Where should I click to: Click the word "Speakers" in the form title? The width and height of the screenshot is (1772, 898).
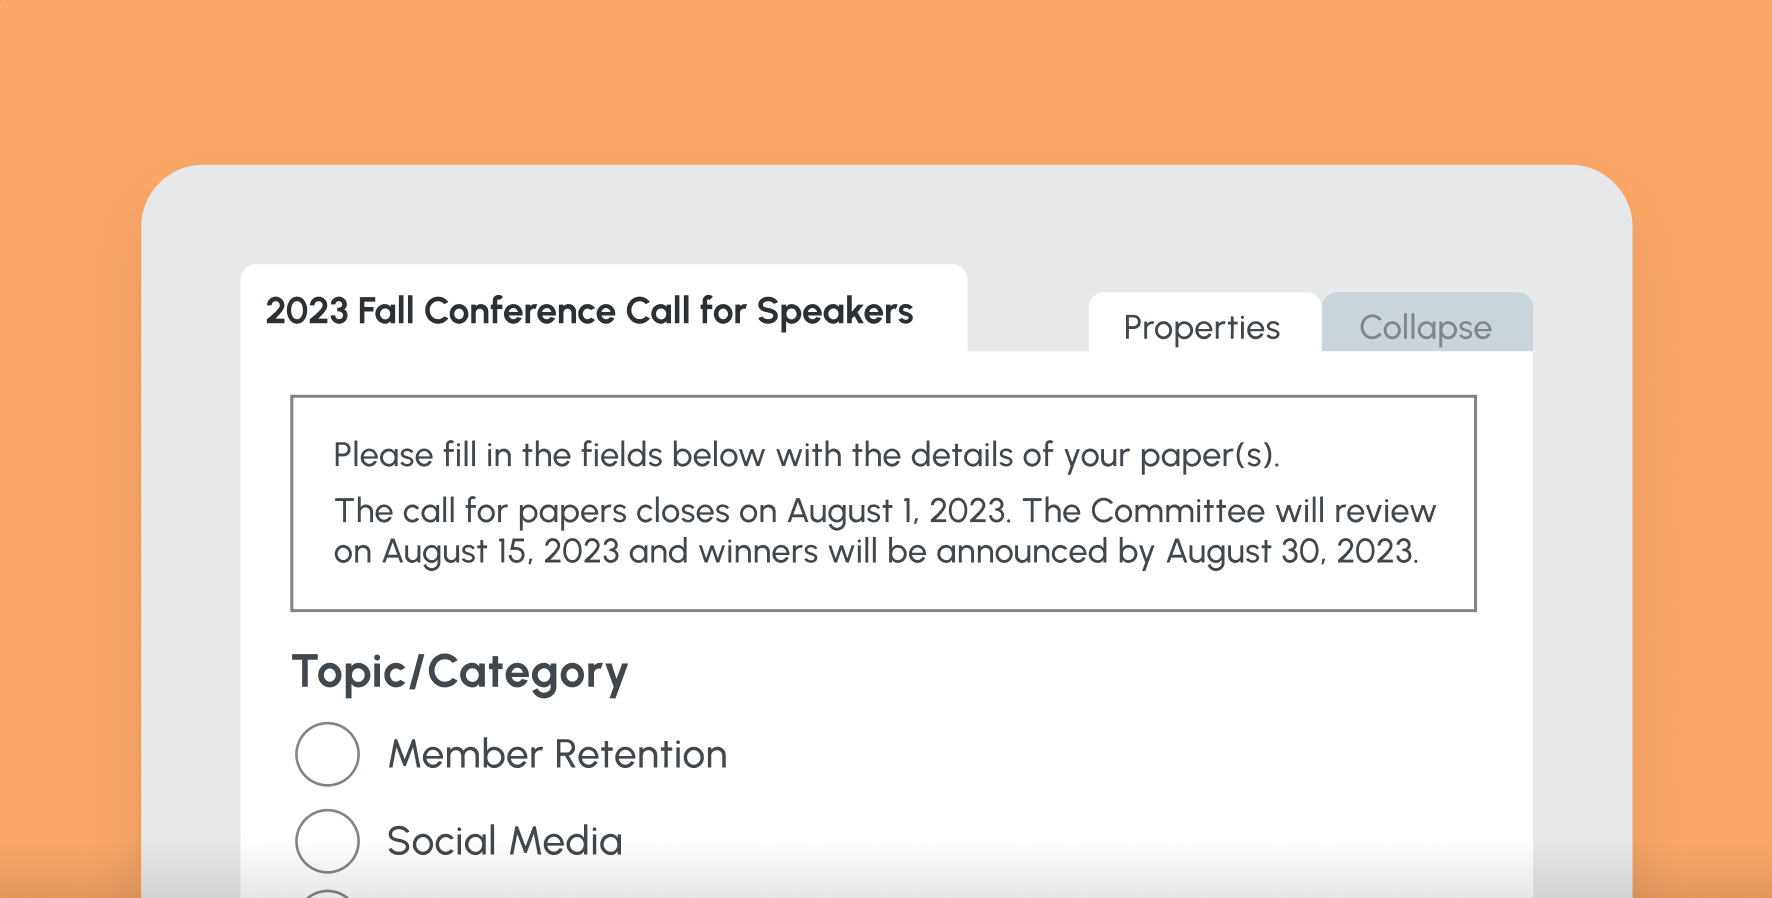(835, 311)
